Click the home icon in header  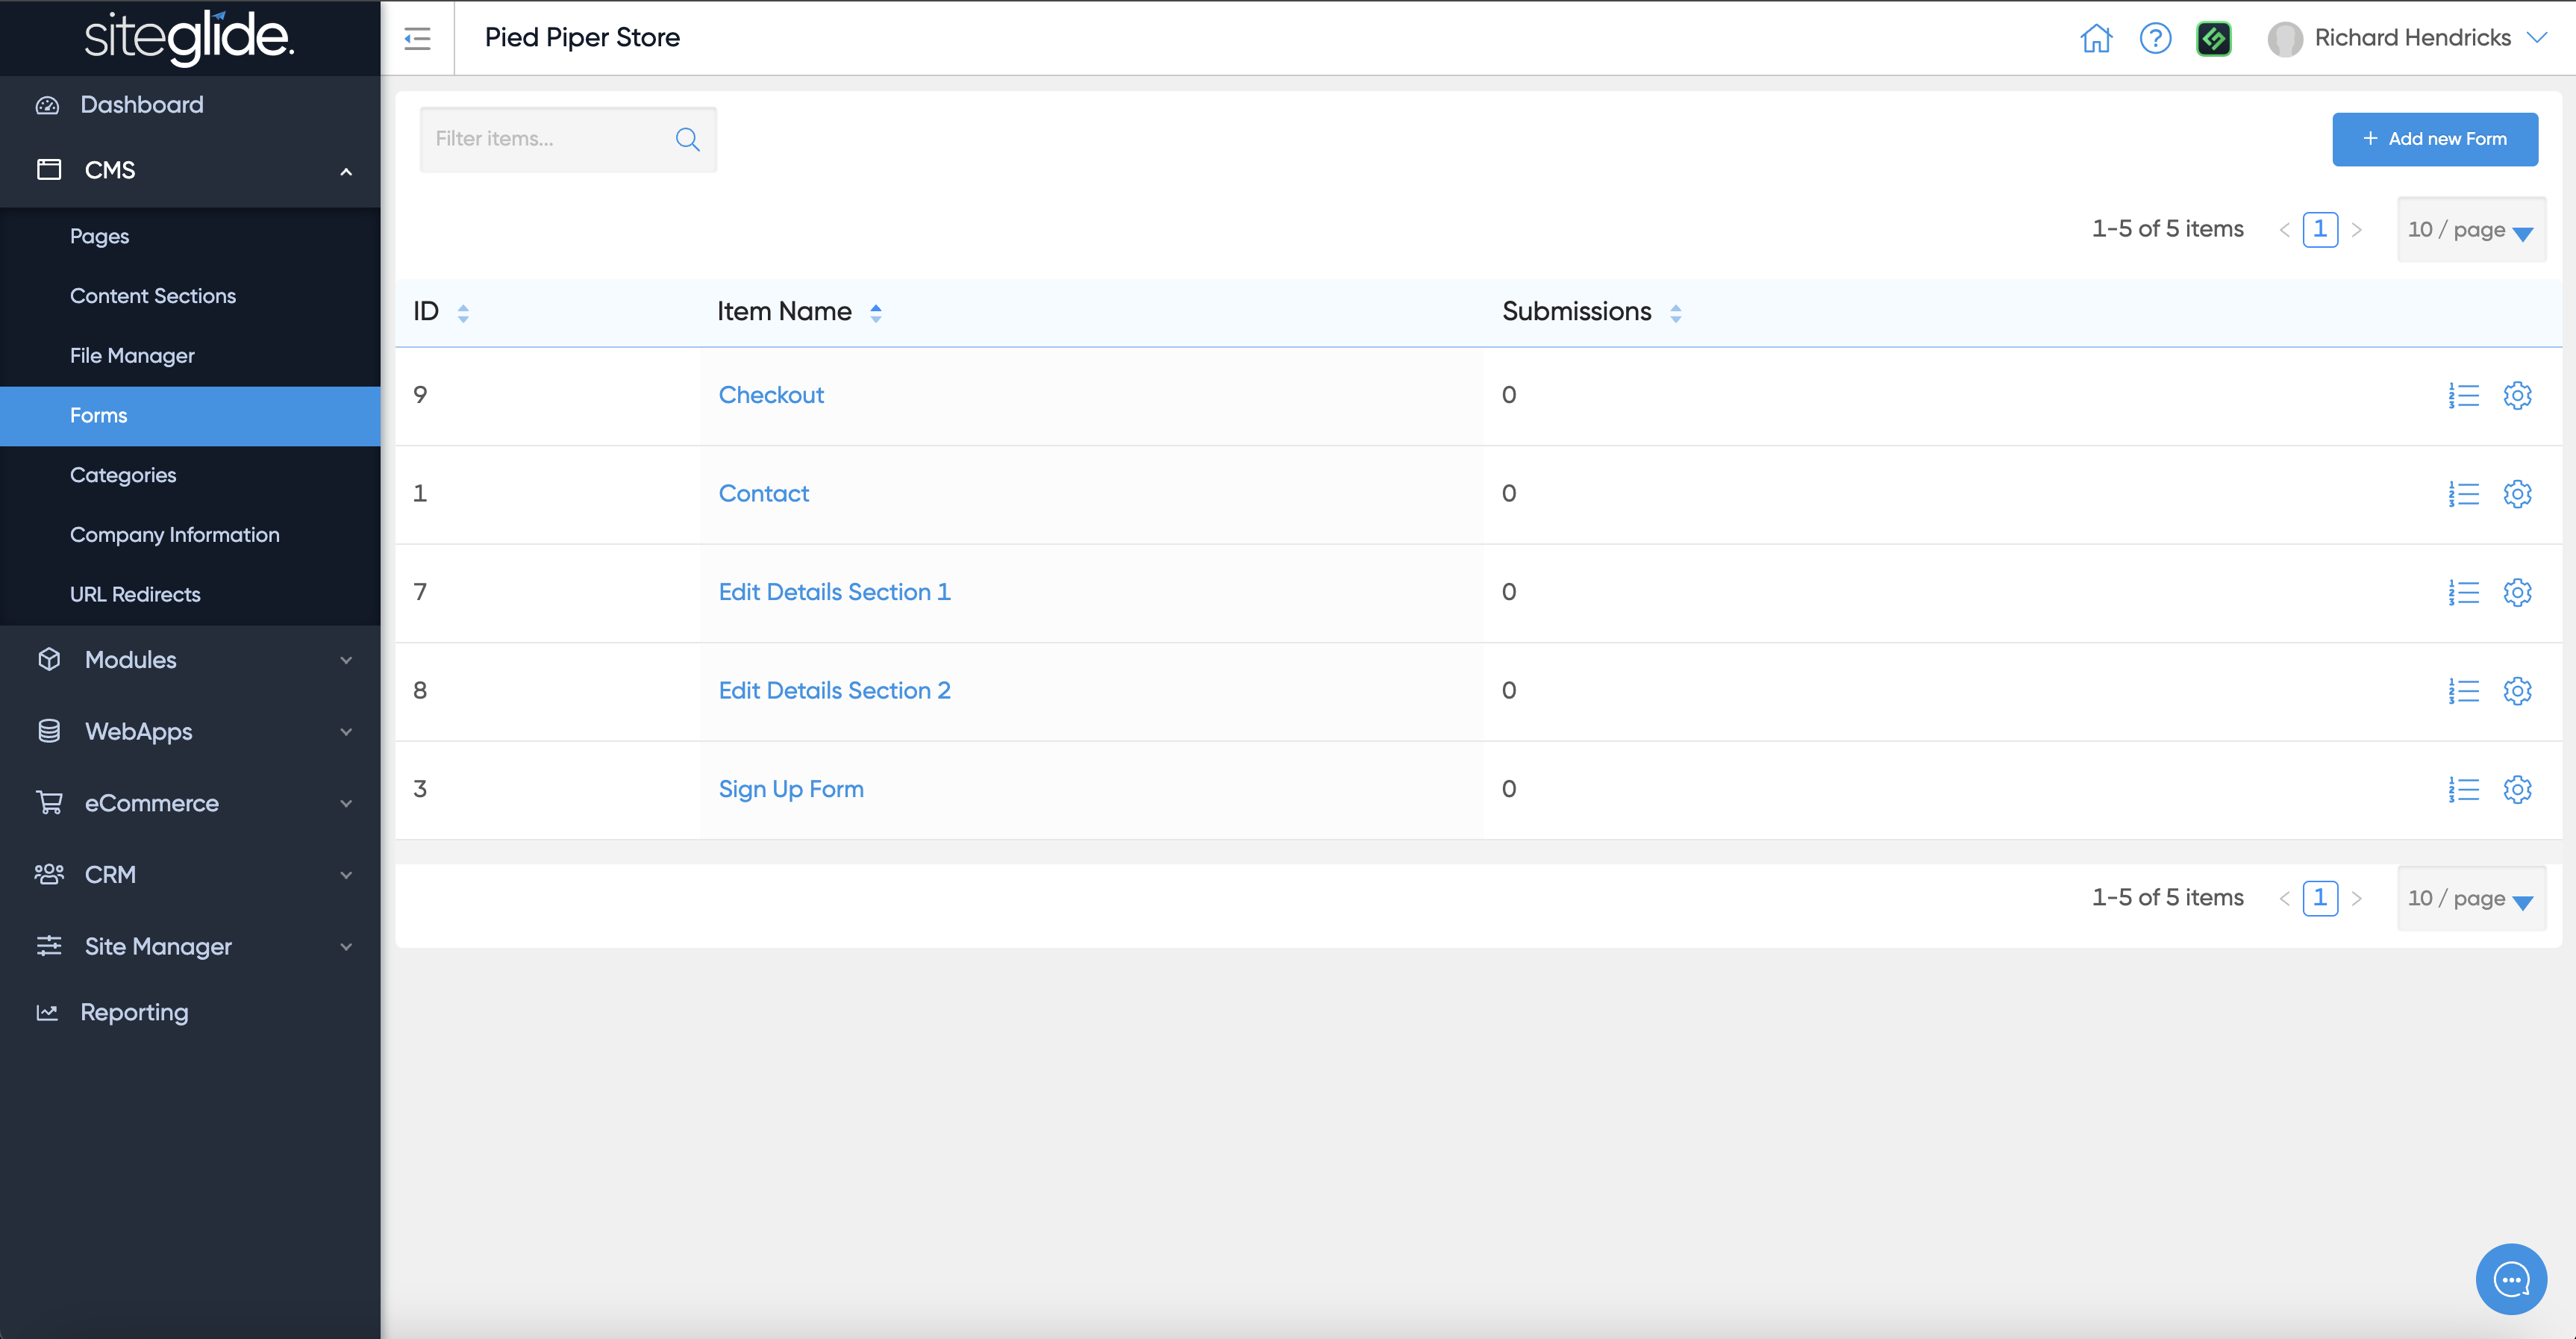coord(2095,38)
